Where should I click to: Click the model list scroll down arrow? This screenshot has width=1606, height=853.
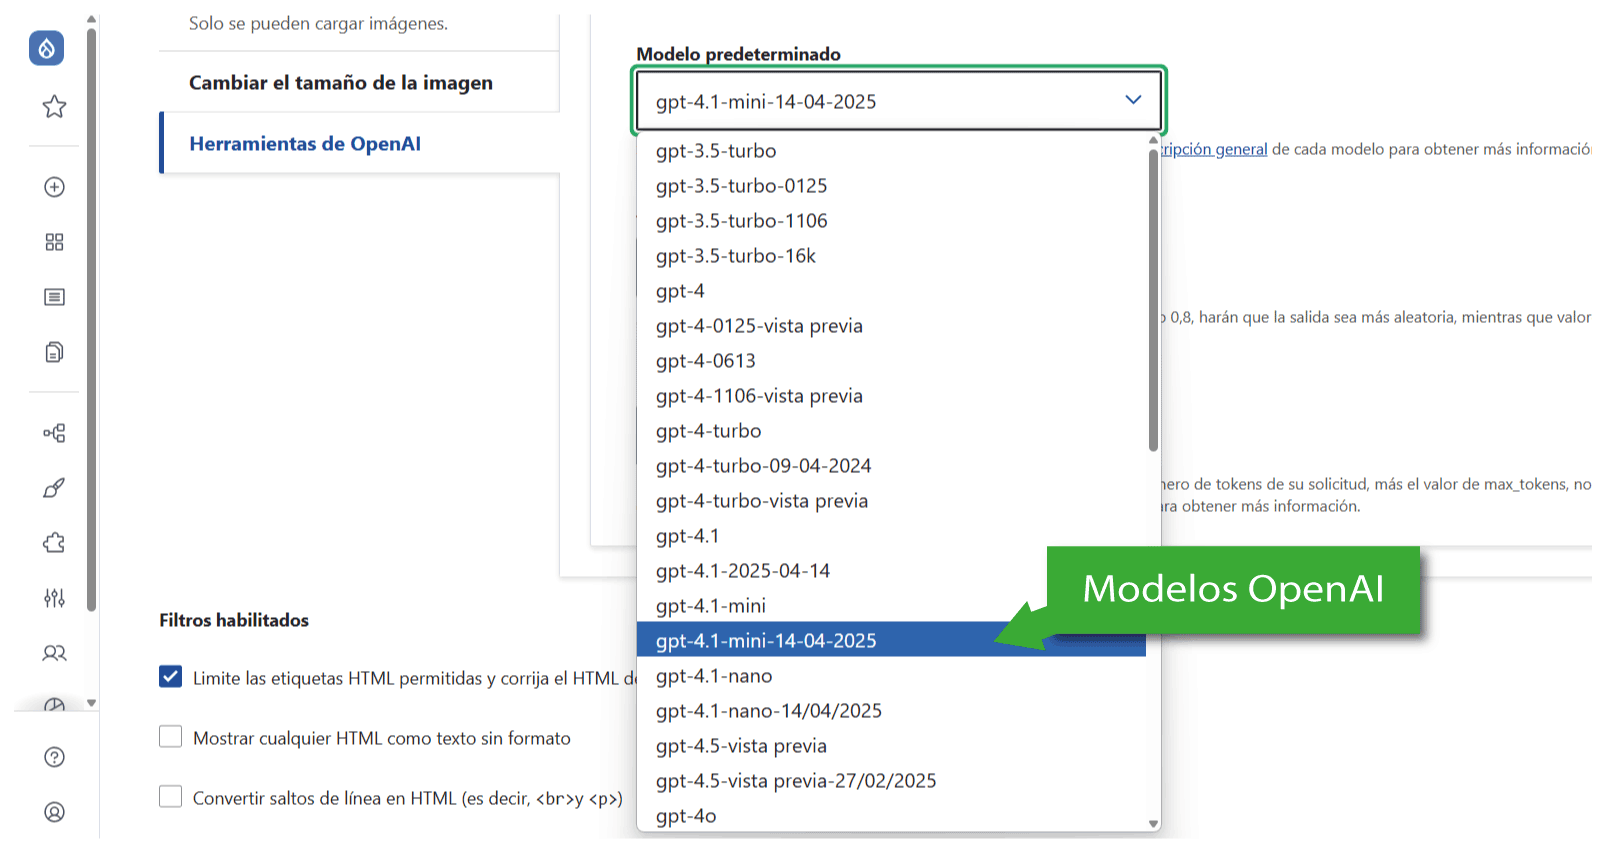tap(1153, 824)
